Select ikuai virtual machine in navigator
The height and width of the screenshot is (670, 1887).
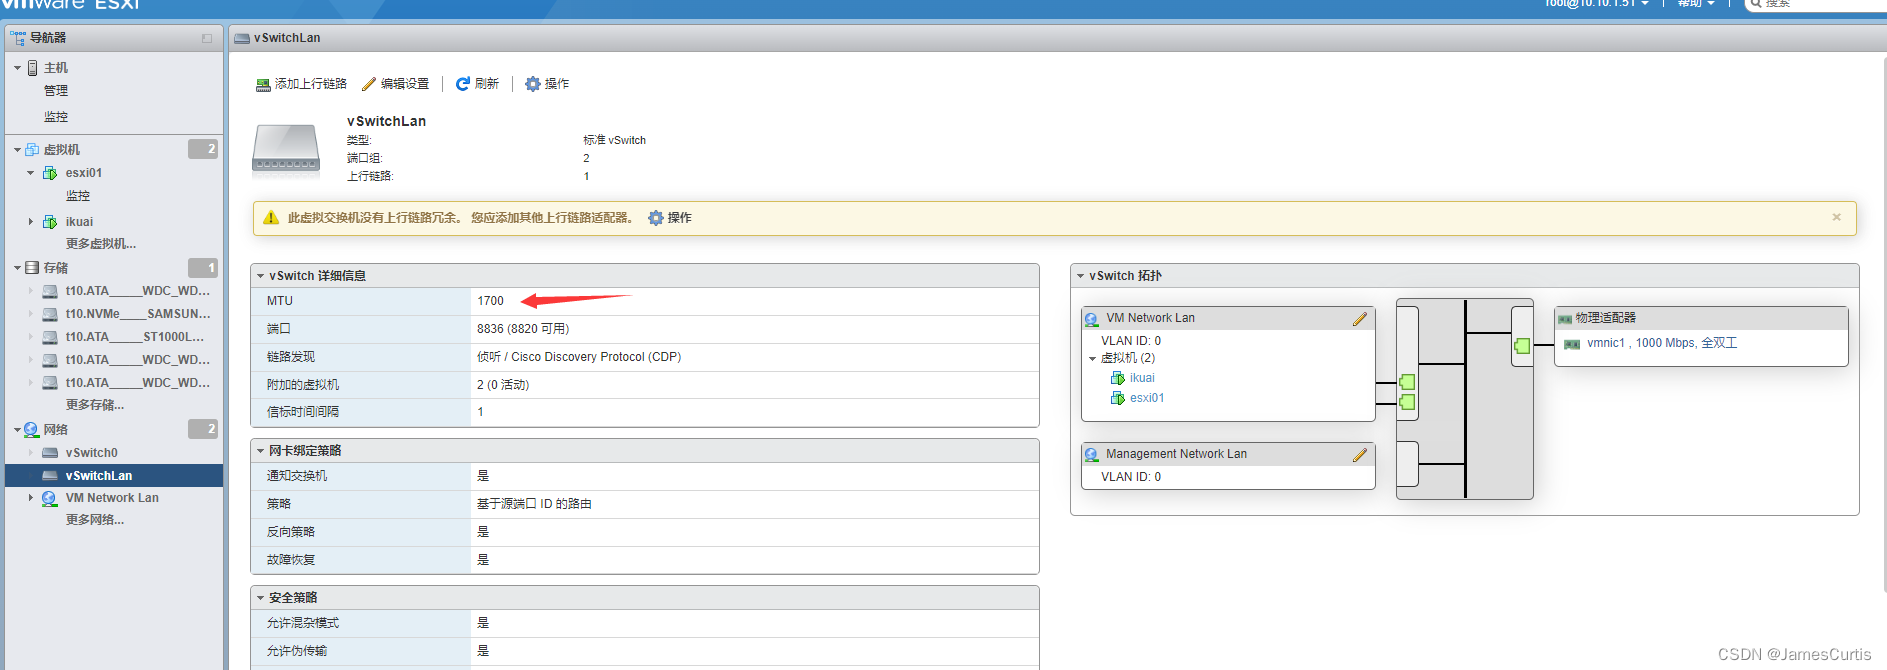click(79, 222)
